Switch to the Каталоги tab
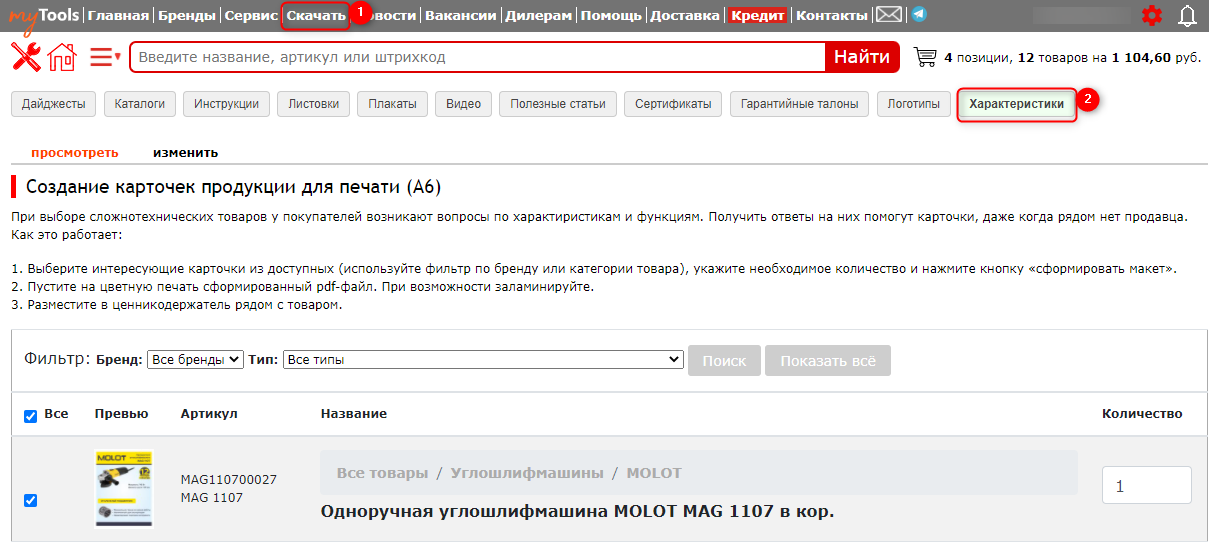The image size is (1209, 542). click(x=140, y=104)
